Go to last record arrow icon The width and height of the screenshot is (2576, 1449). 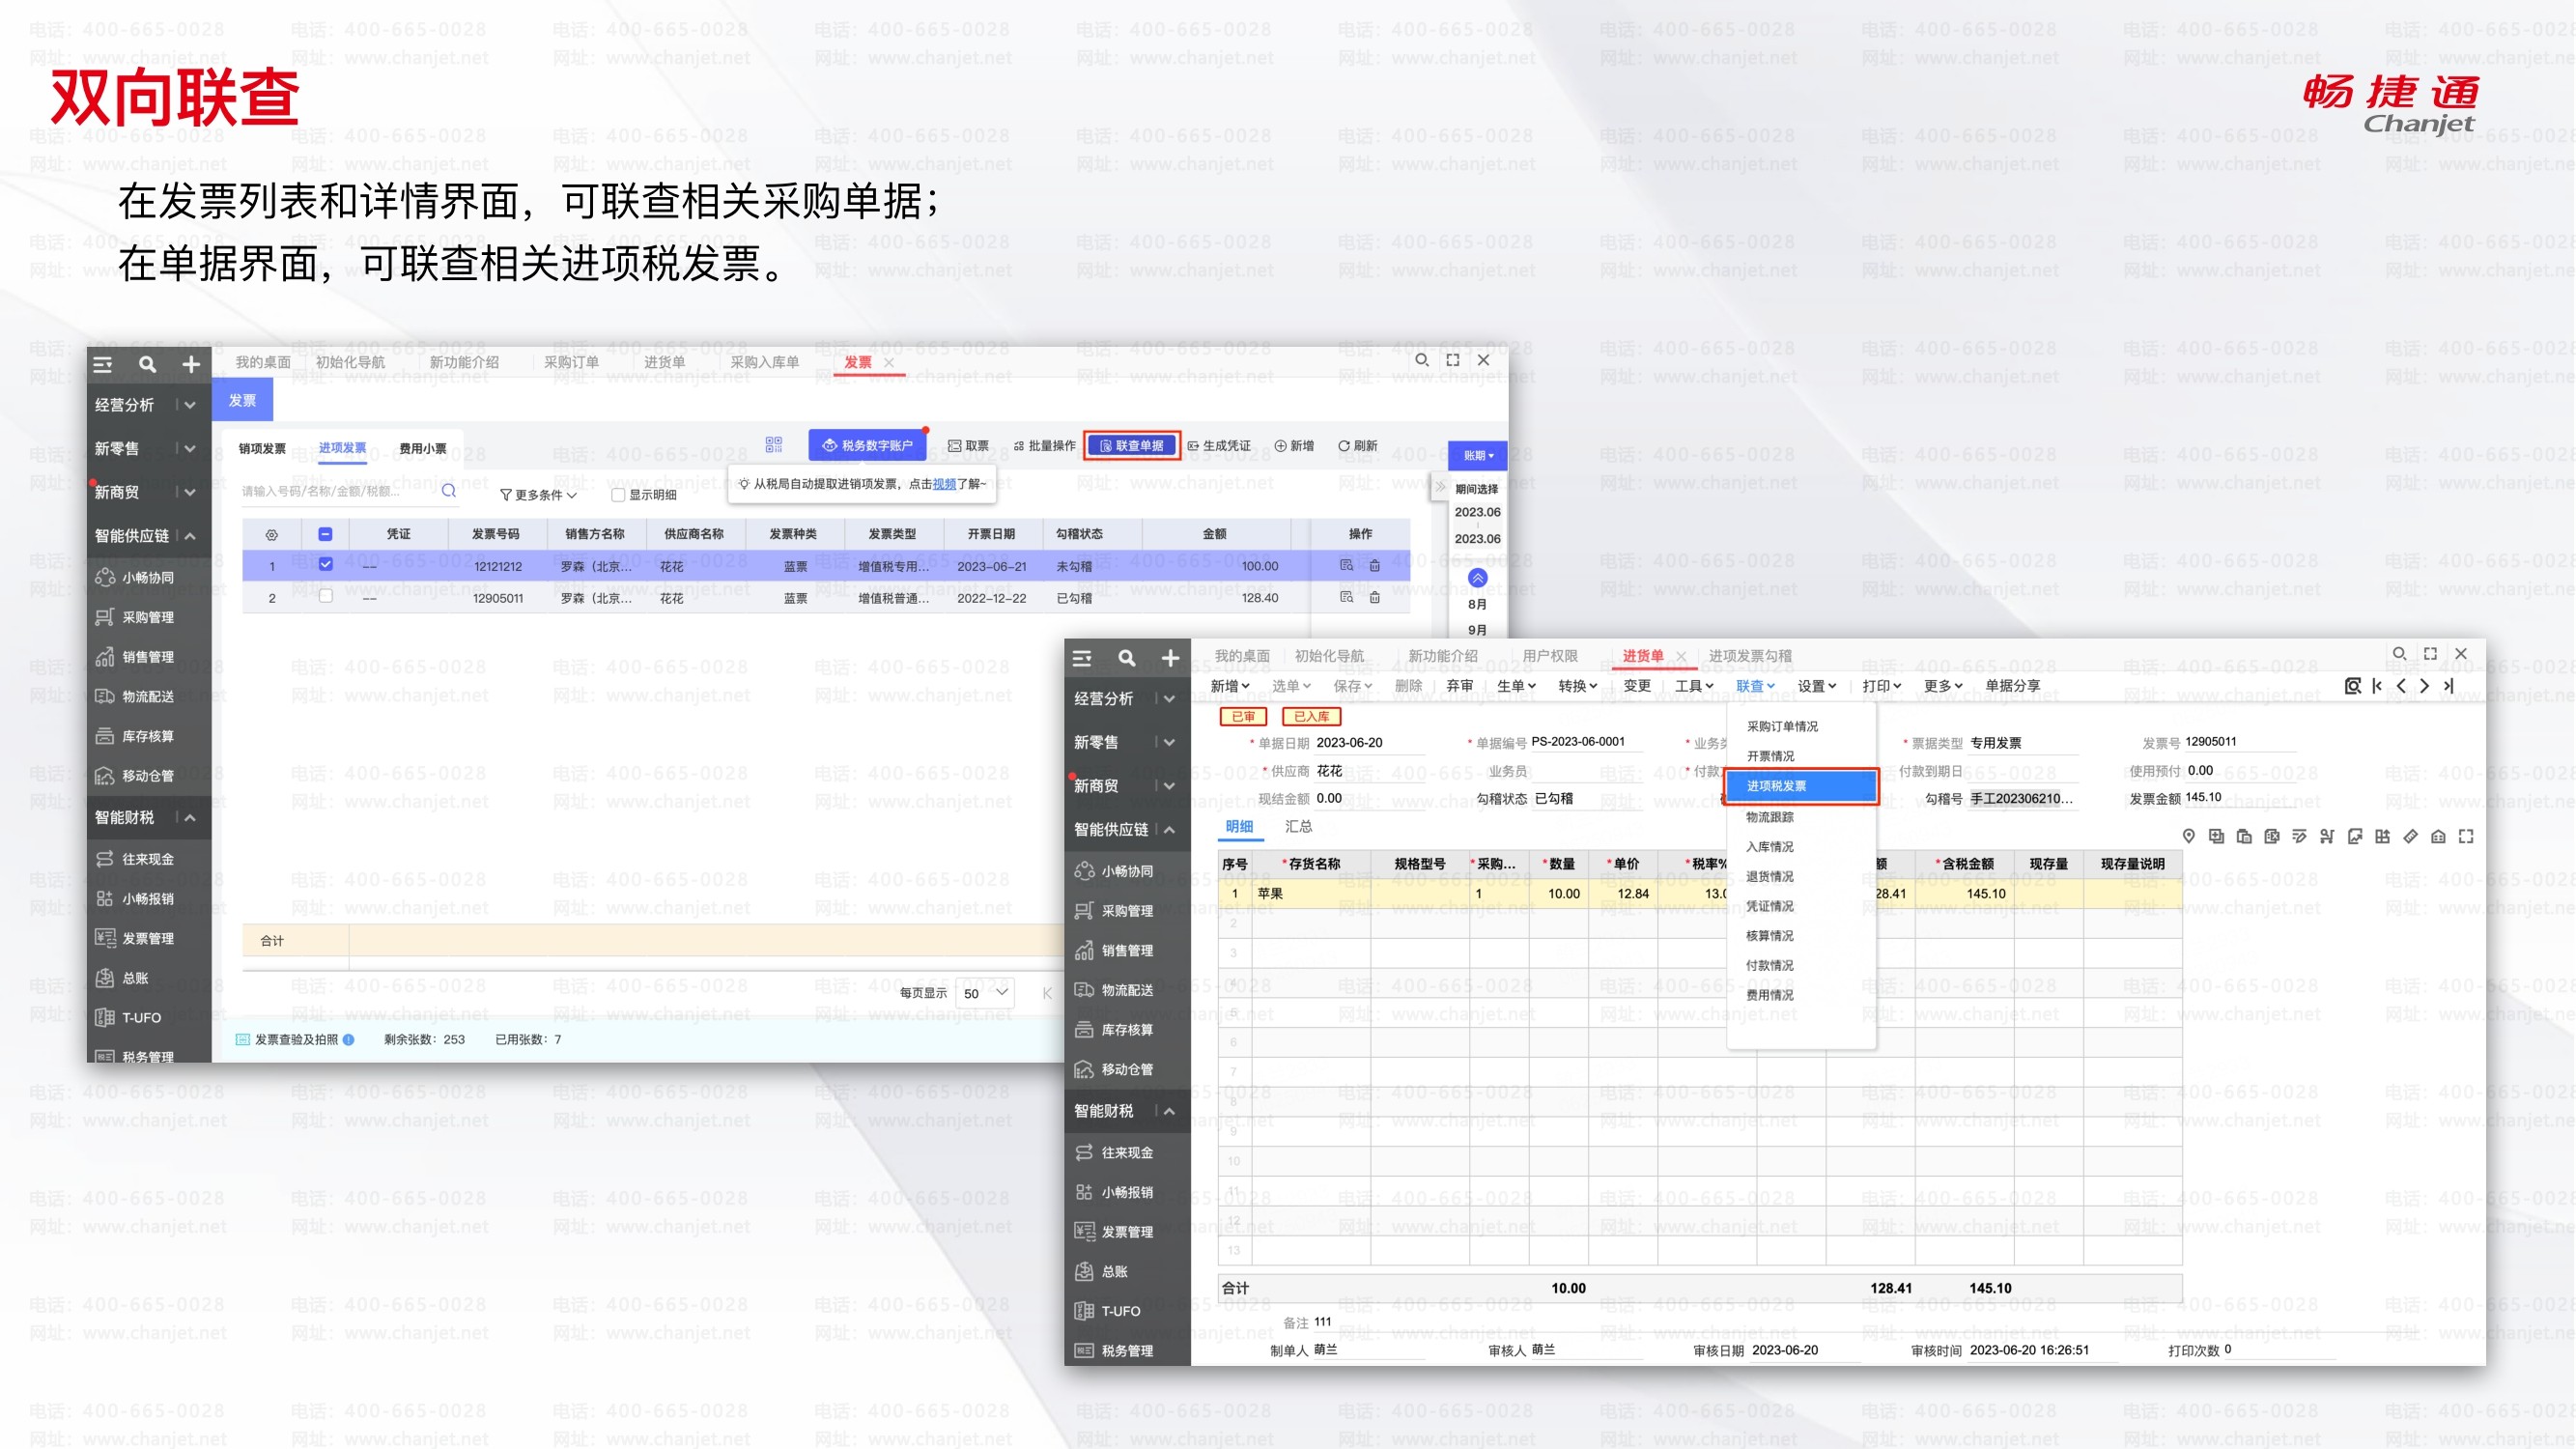2448,686
